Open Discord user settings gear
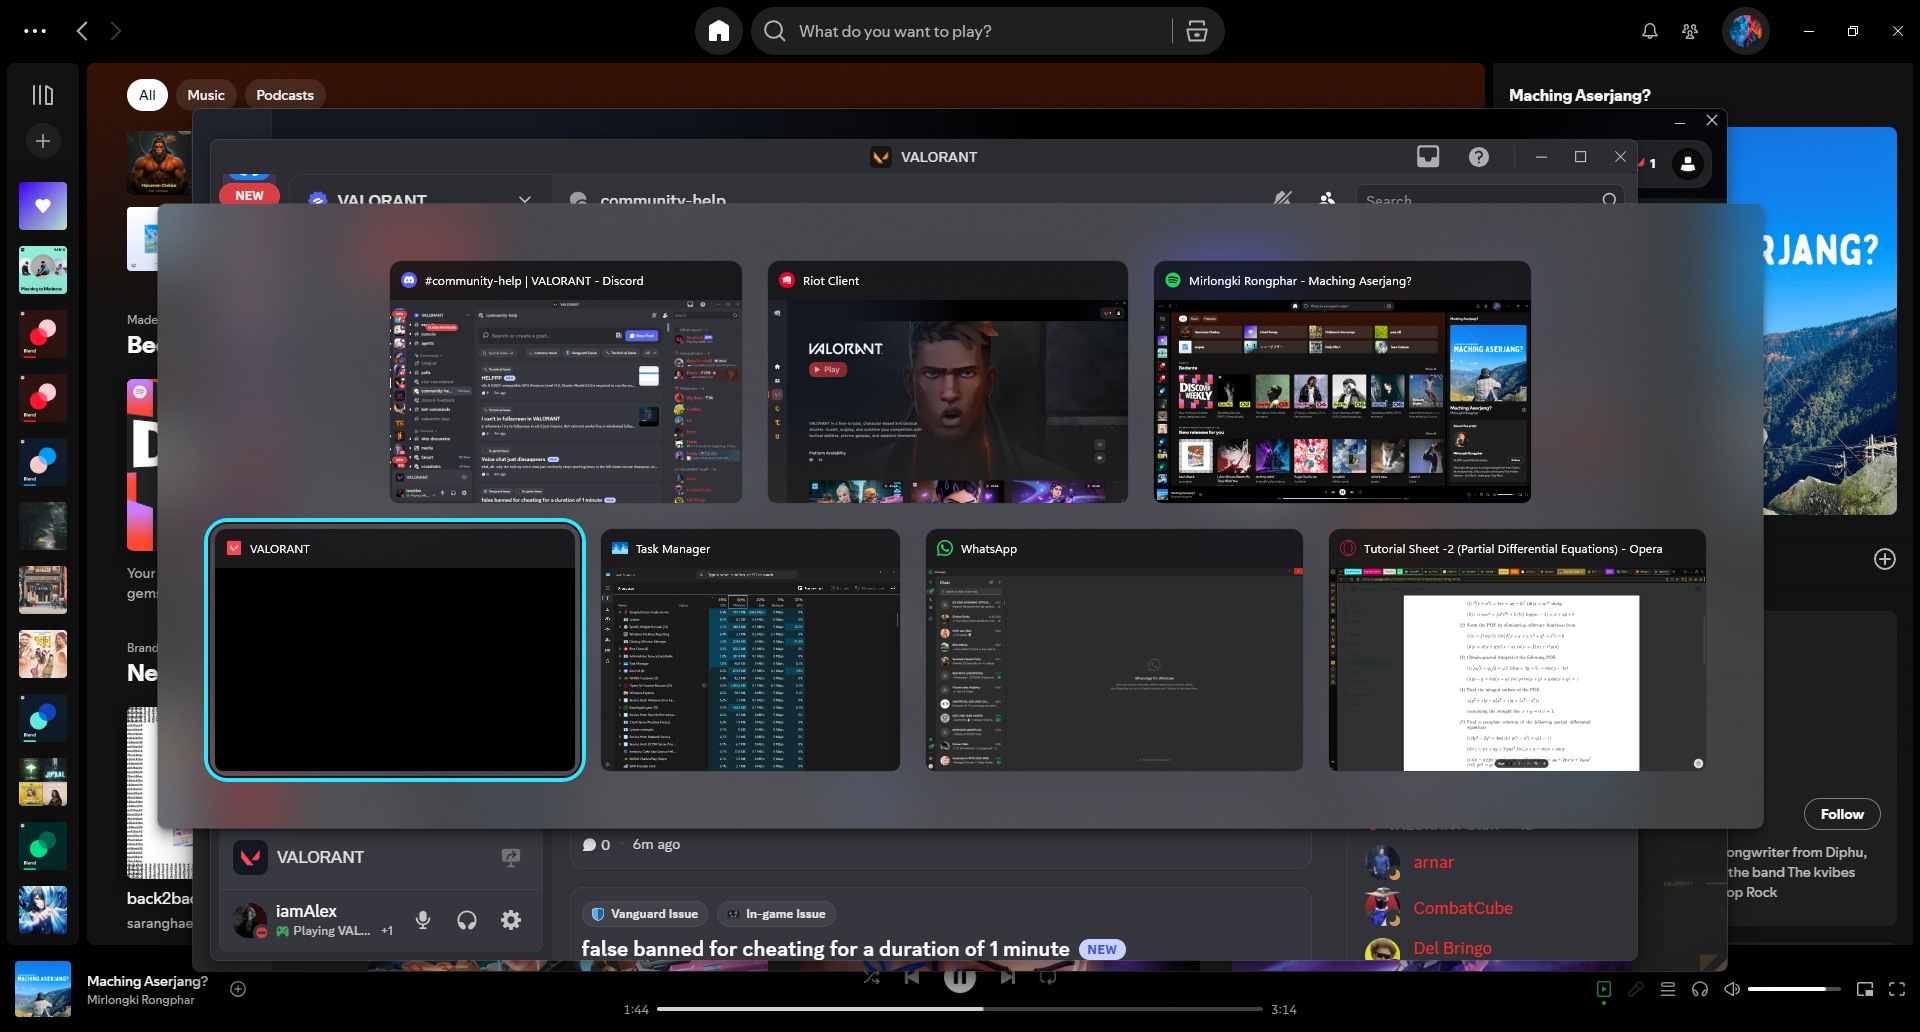 coord(511,920)
